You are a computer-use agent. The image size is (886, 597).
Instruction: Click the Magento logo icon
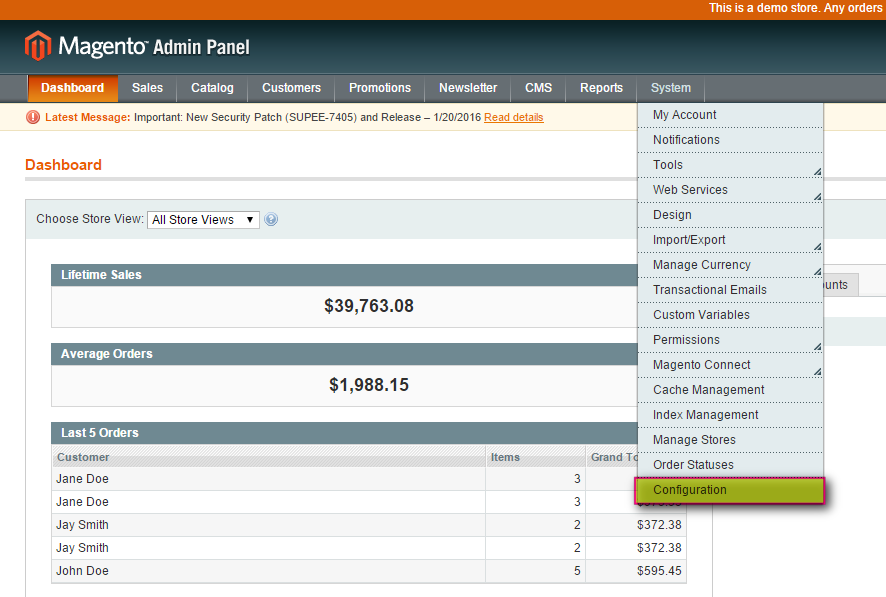(38, 46)
